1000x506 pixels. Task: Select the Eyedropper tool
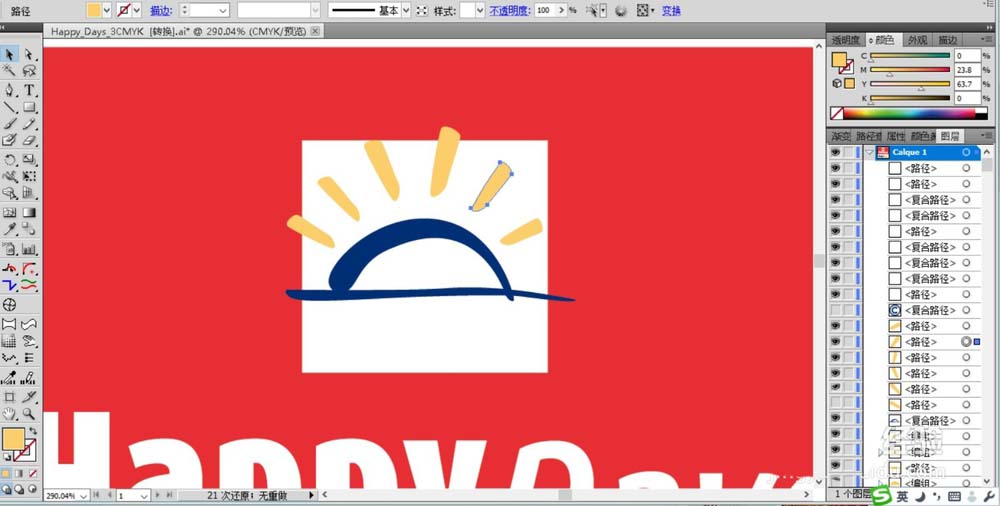[x=10, y=229]
